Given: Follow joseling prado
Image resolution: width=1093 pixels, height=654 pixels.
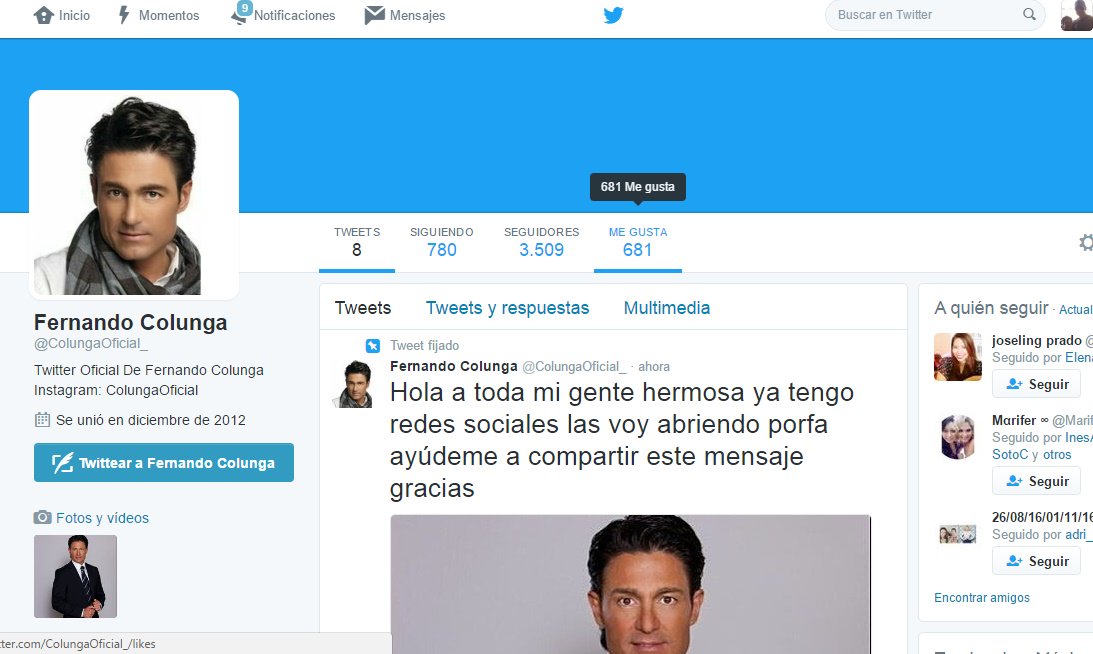Looking at the screenshot, I should [x=1036, y=384].
